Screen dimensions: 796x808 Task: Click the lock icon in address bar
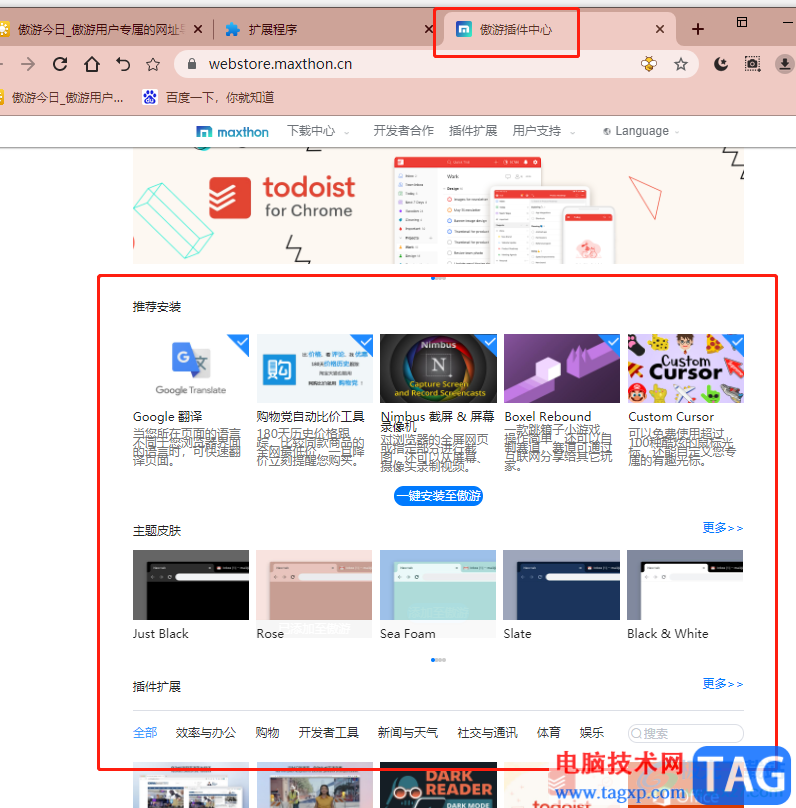(x=192, y=64)
